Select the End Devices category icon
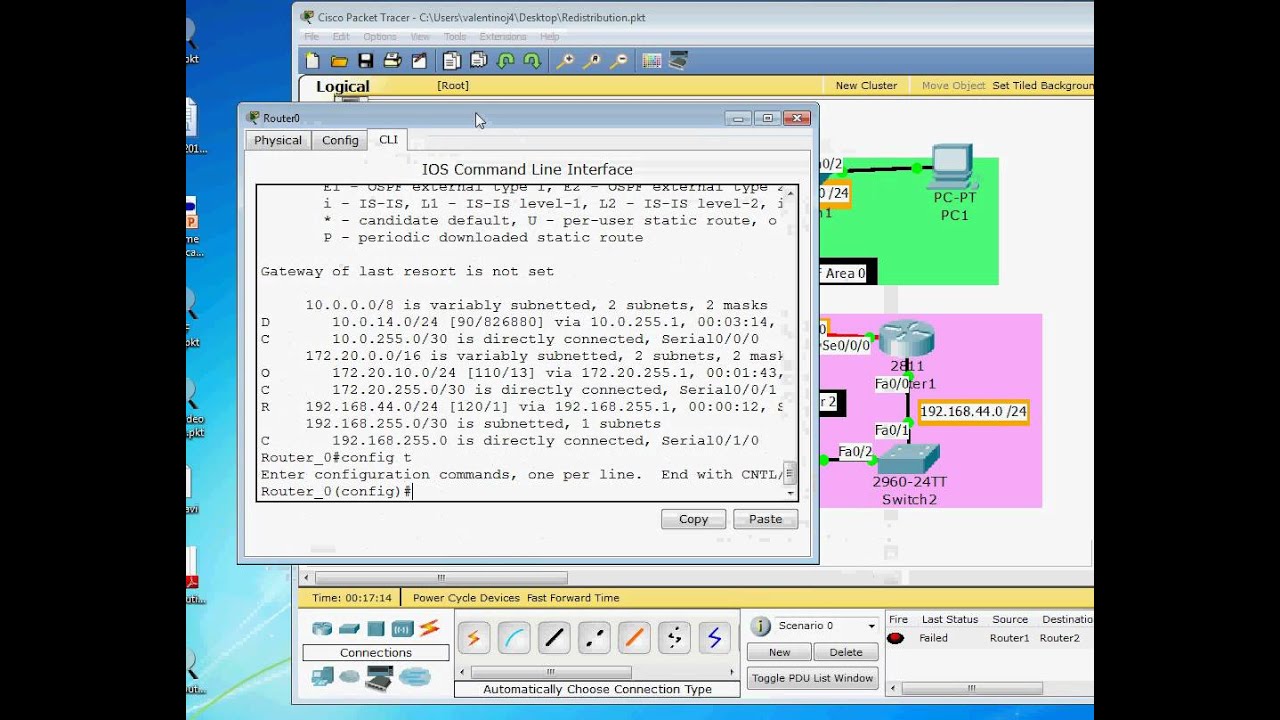This screenshot has width=1280, height=720. pos(322,677)
